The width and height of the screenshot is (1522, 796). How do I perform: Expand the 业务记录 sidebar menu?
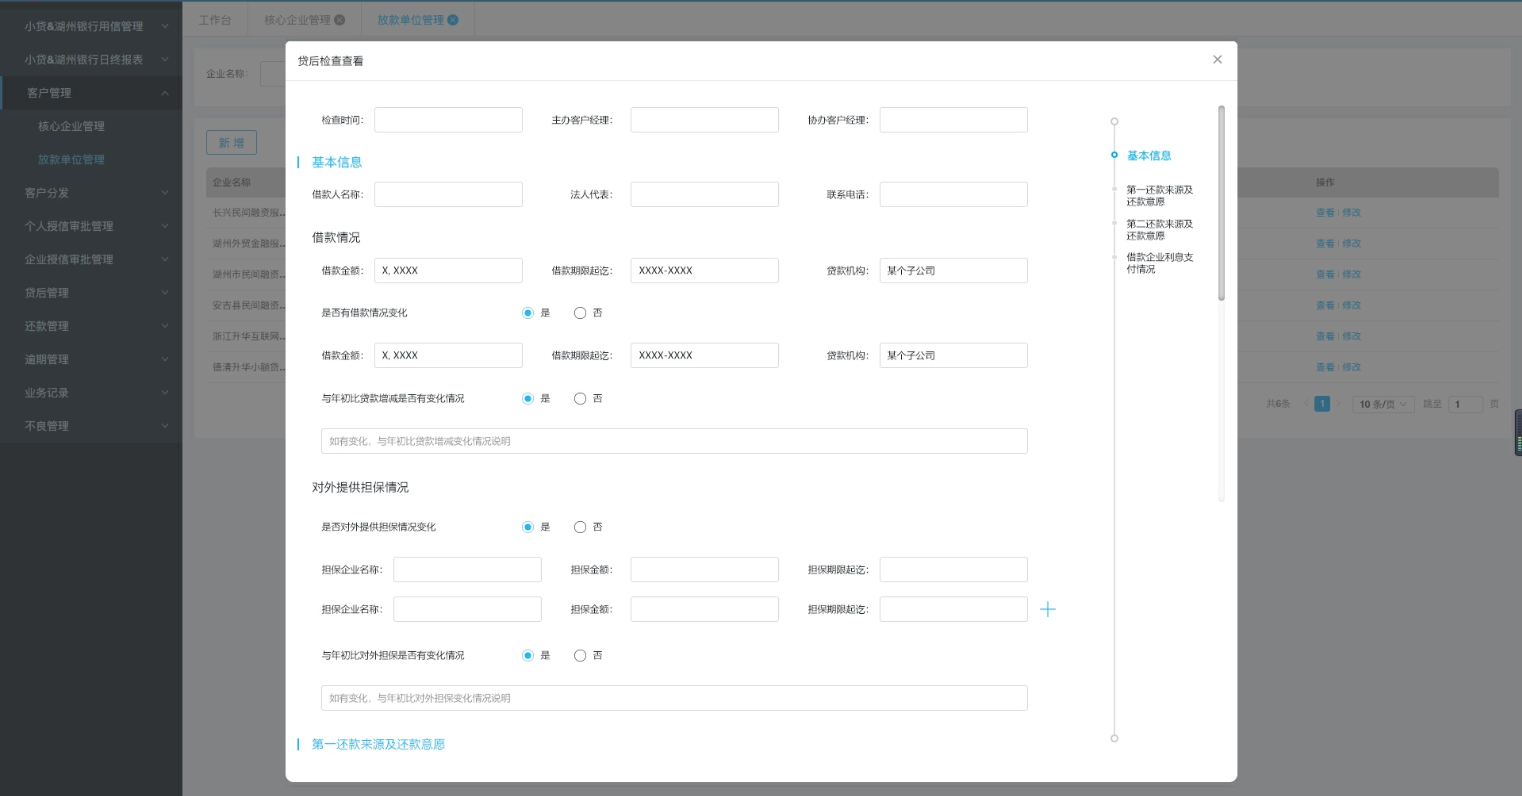click(91, 393)
